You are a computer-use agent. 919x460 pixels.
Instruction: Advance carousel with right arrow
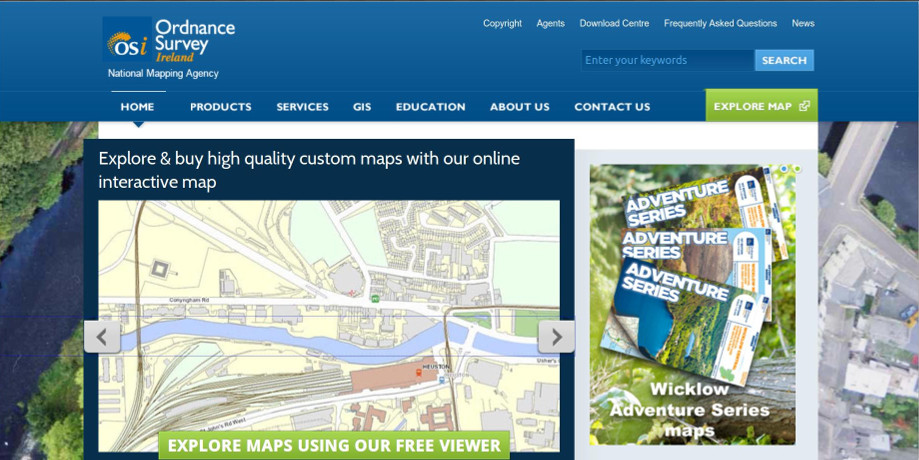pos(556,336)
